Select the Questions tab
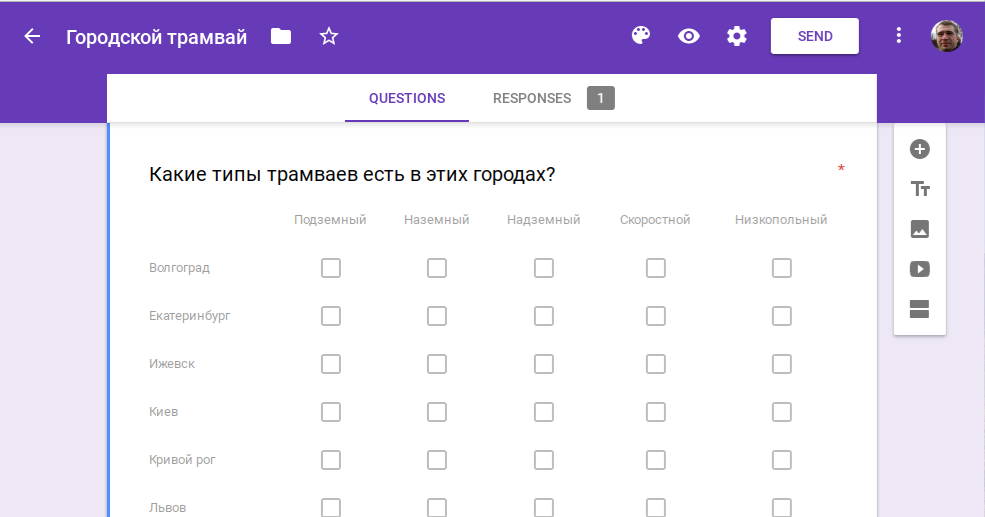The image size is (985, 517). [407, 98]
